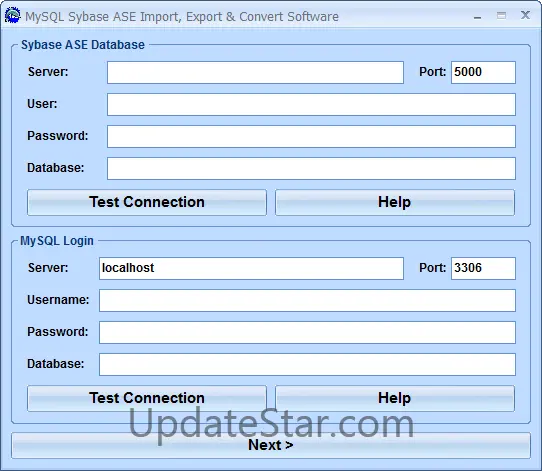Screen dimensions: 542x471
Task: Open Help in the MySQL Login section
Action: [395, 398]
